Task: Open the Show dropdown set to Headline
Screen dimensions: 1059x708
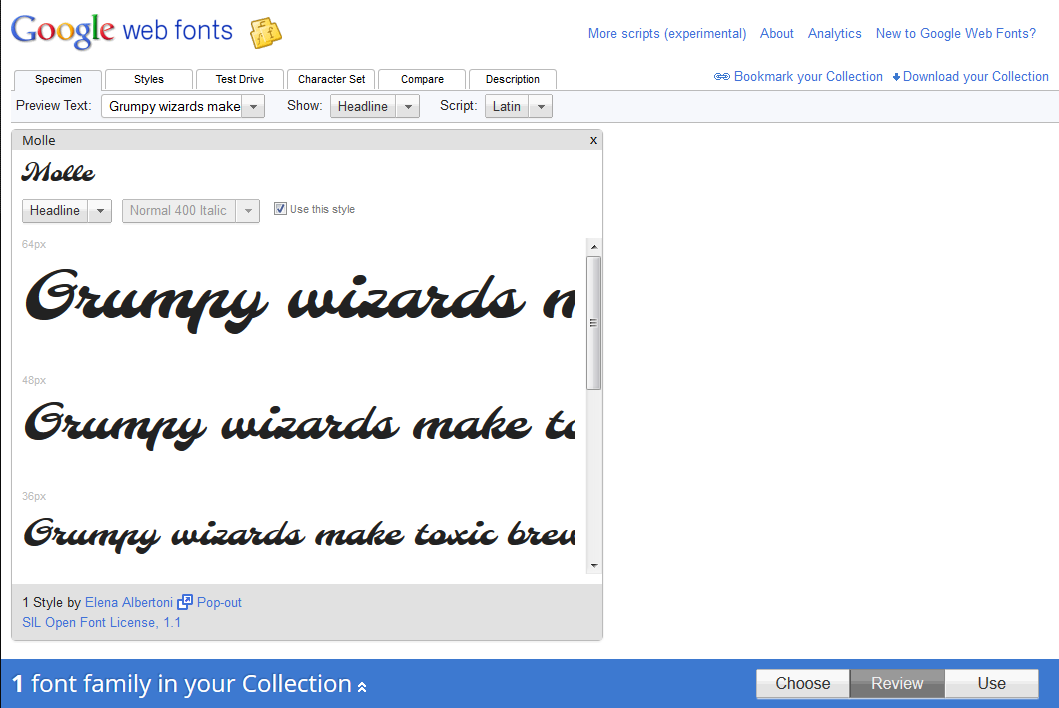Action: (x=406, y=105)
